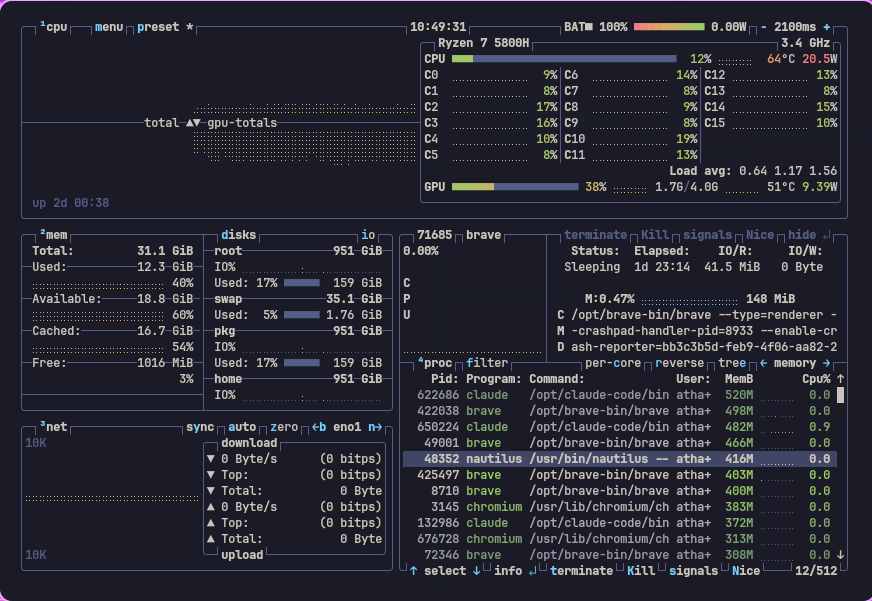Select brave process 49001 row

[x=620, y=443]
